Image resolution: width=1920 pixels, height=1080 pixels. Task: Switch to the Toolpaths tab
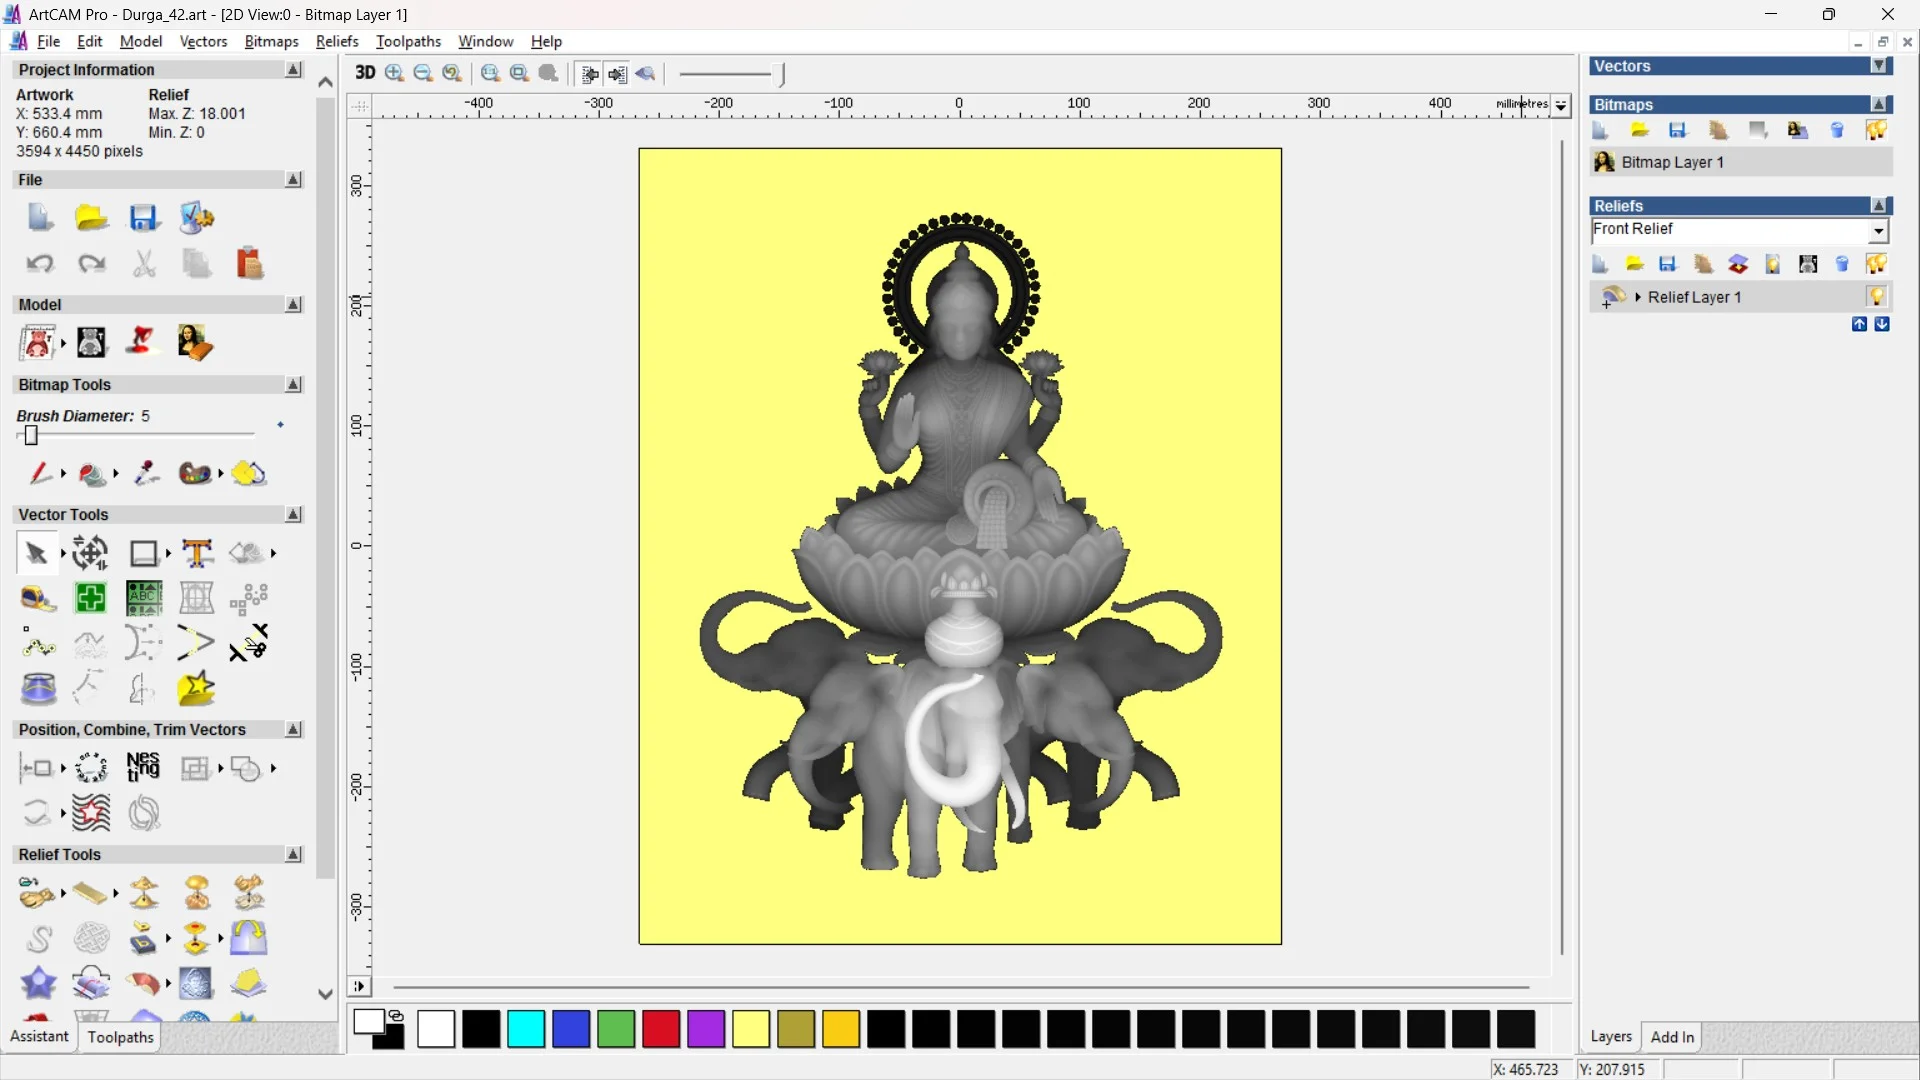[120, 1037]
